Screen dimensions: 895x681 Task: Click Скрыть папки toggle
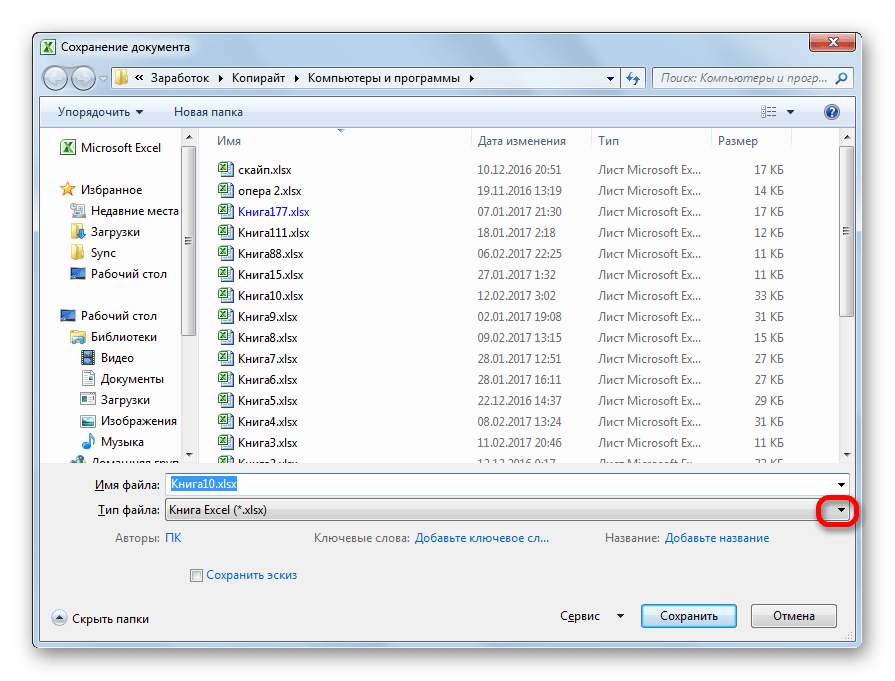coord(100,619)
